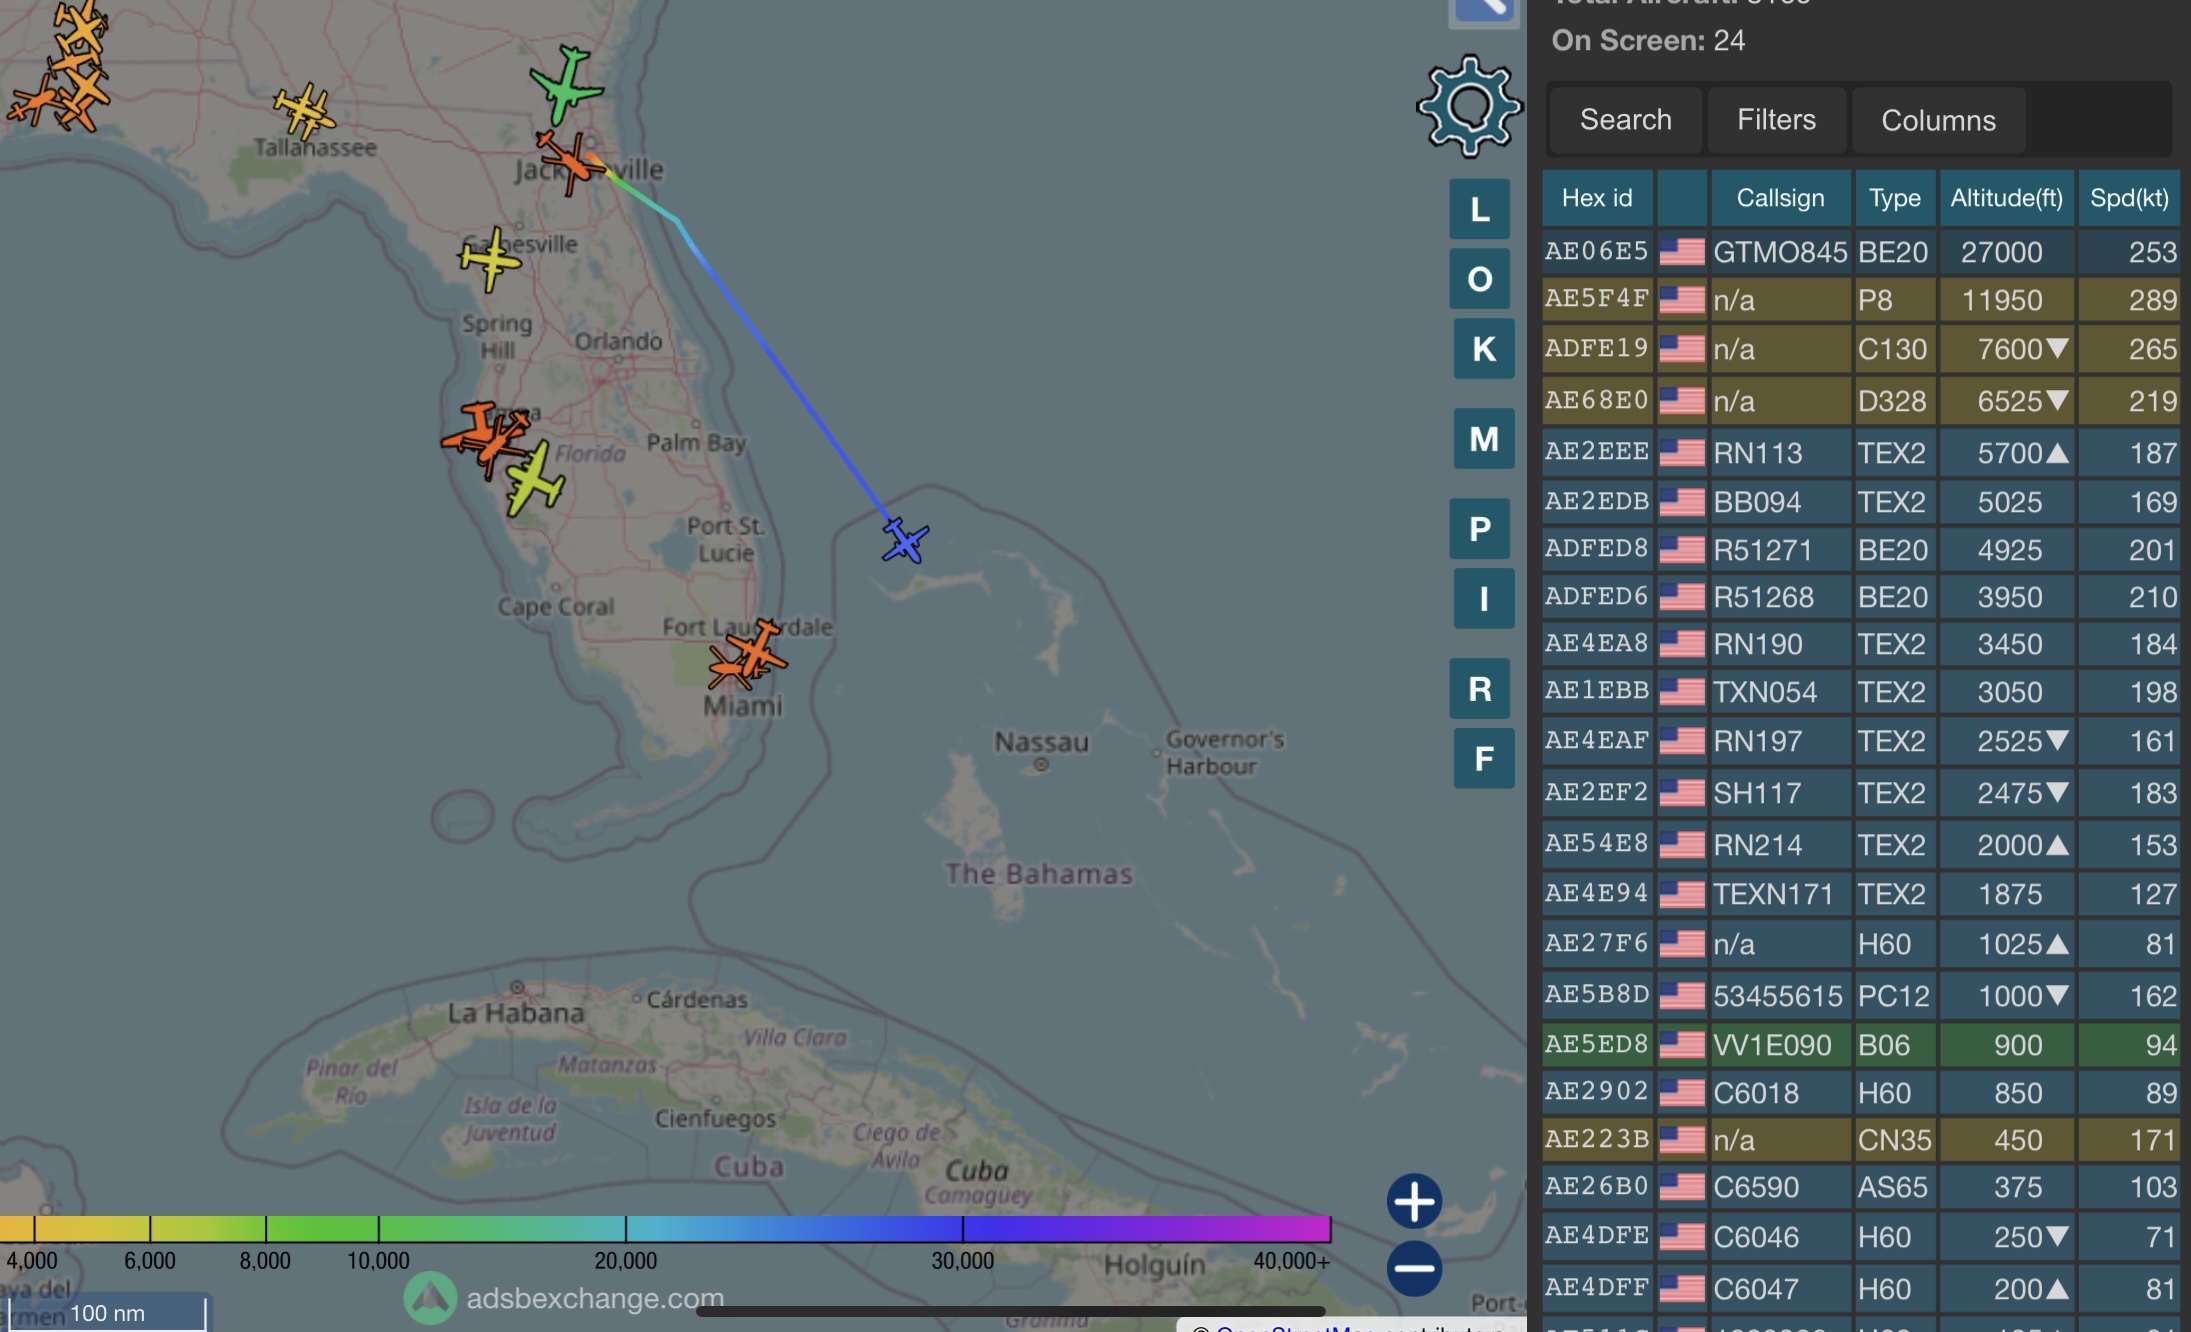2191x1332 pixels.
Task: Select callsign C6047 row
Action: (x=1861, y=1289)
